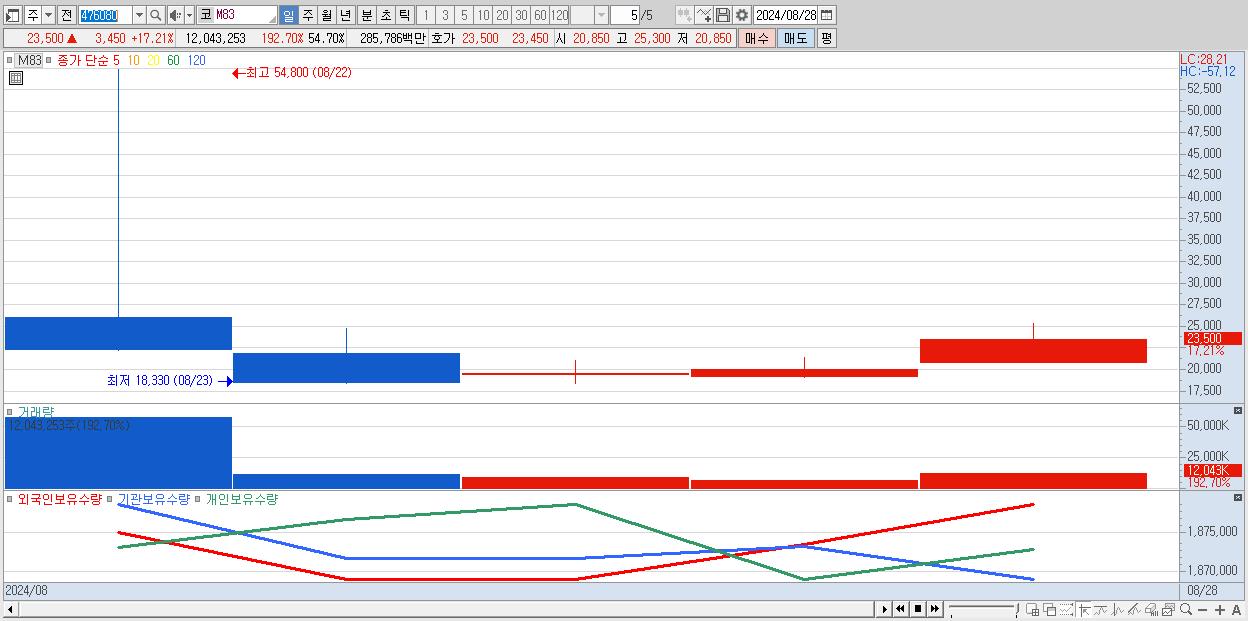The image size is (1248, 621).
Task: Select the 10 interval button
Action: pyautogui.click(x=483, y=15)
